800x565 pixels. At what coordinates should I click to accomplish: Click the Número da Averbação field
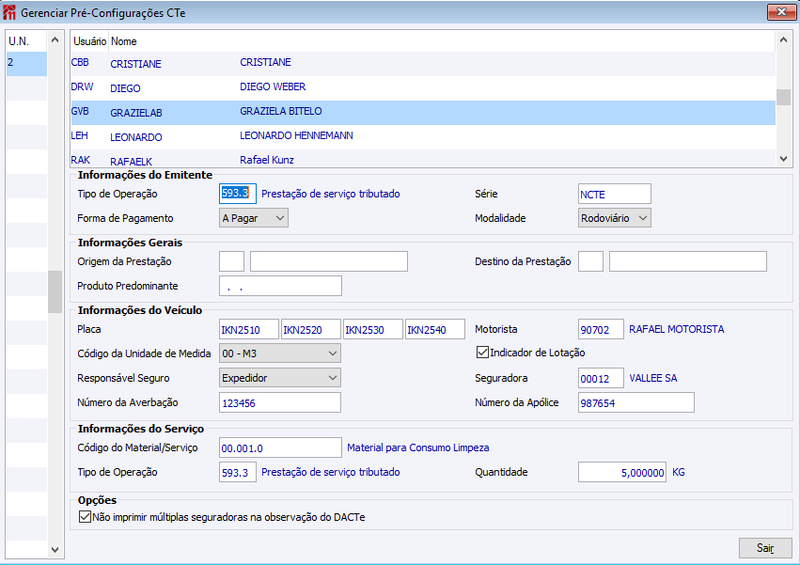pyautogui.click(x=280, y=403)
